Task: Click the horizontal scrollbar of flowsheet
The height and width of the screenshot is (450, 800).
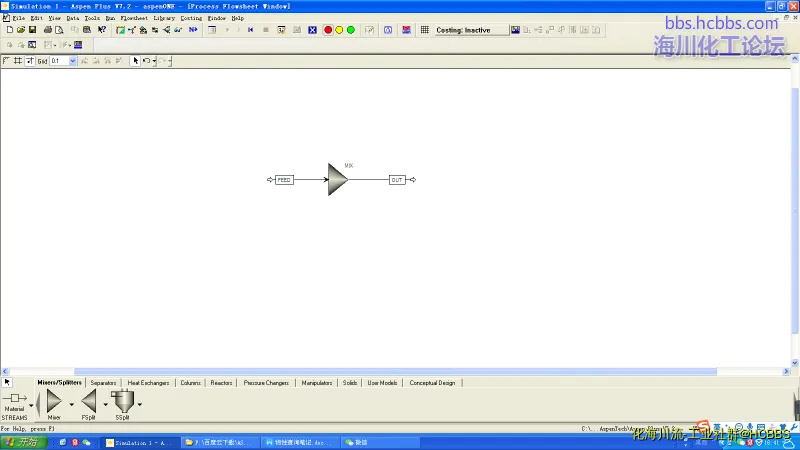Action: 395,371
